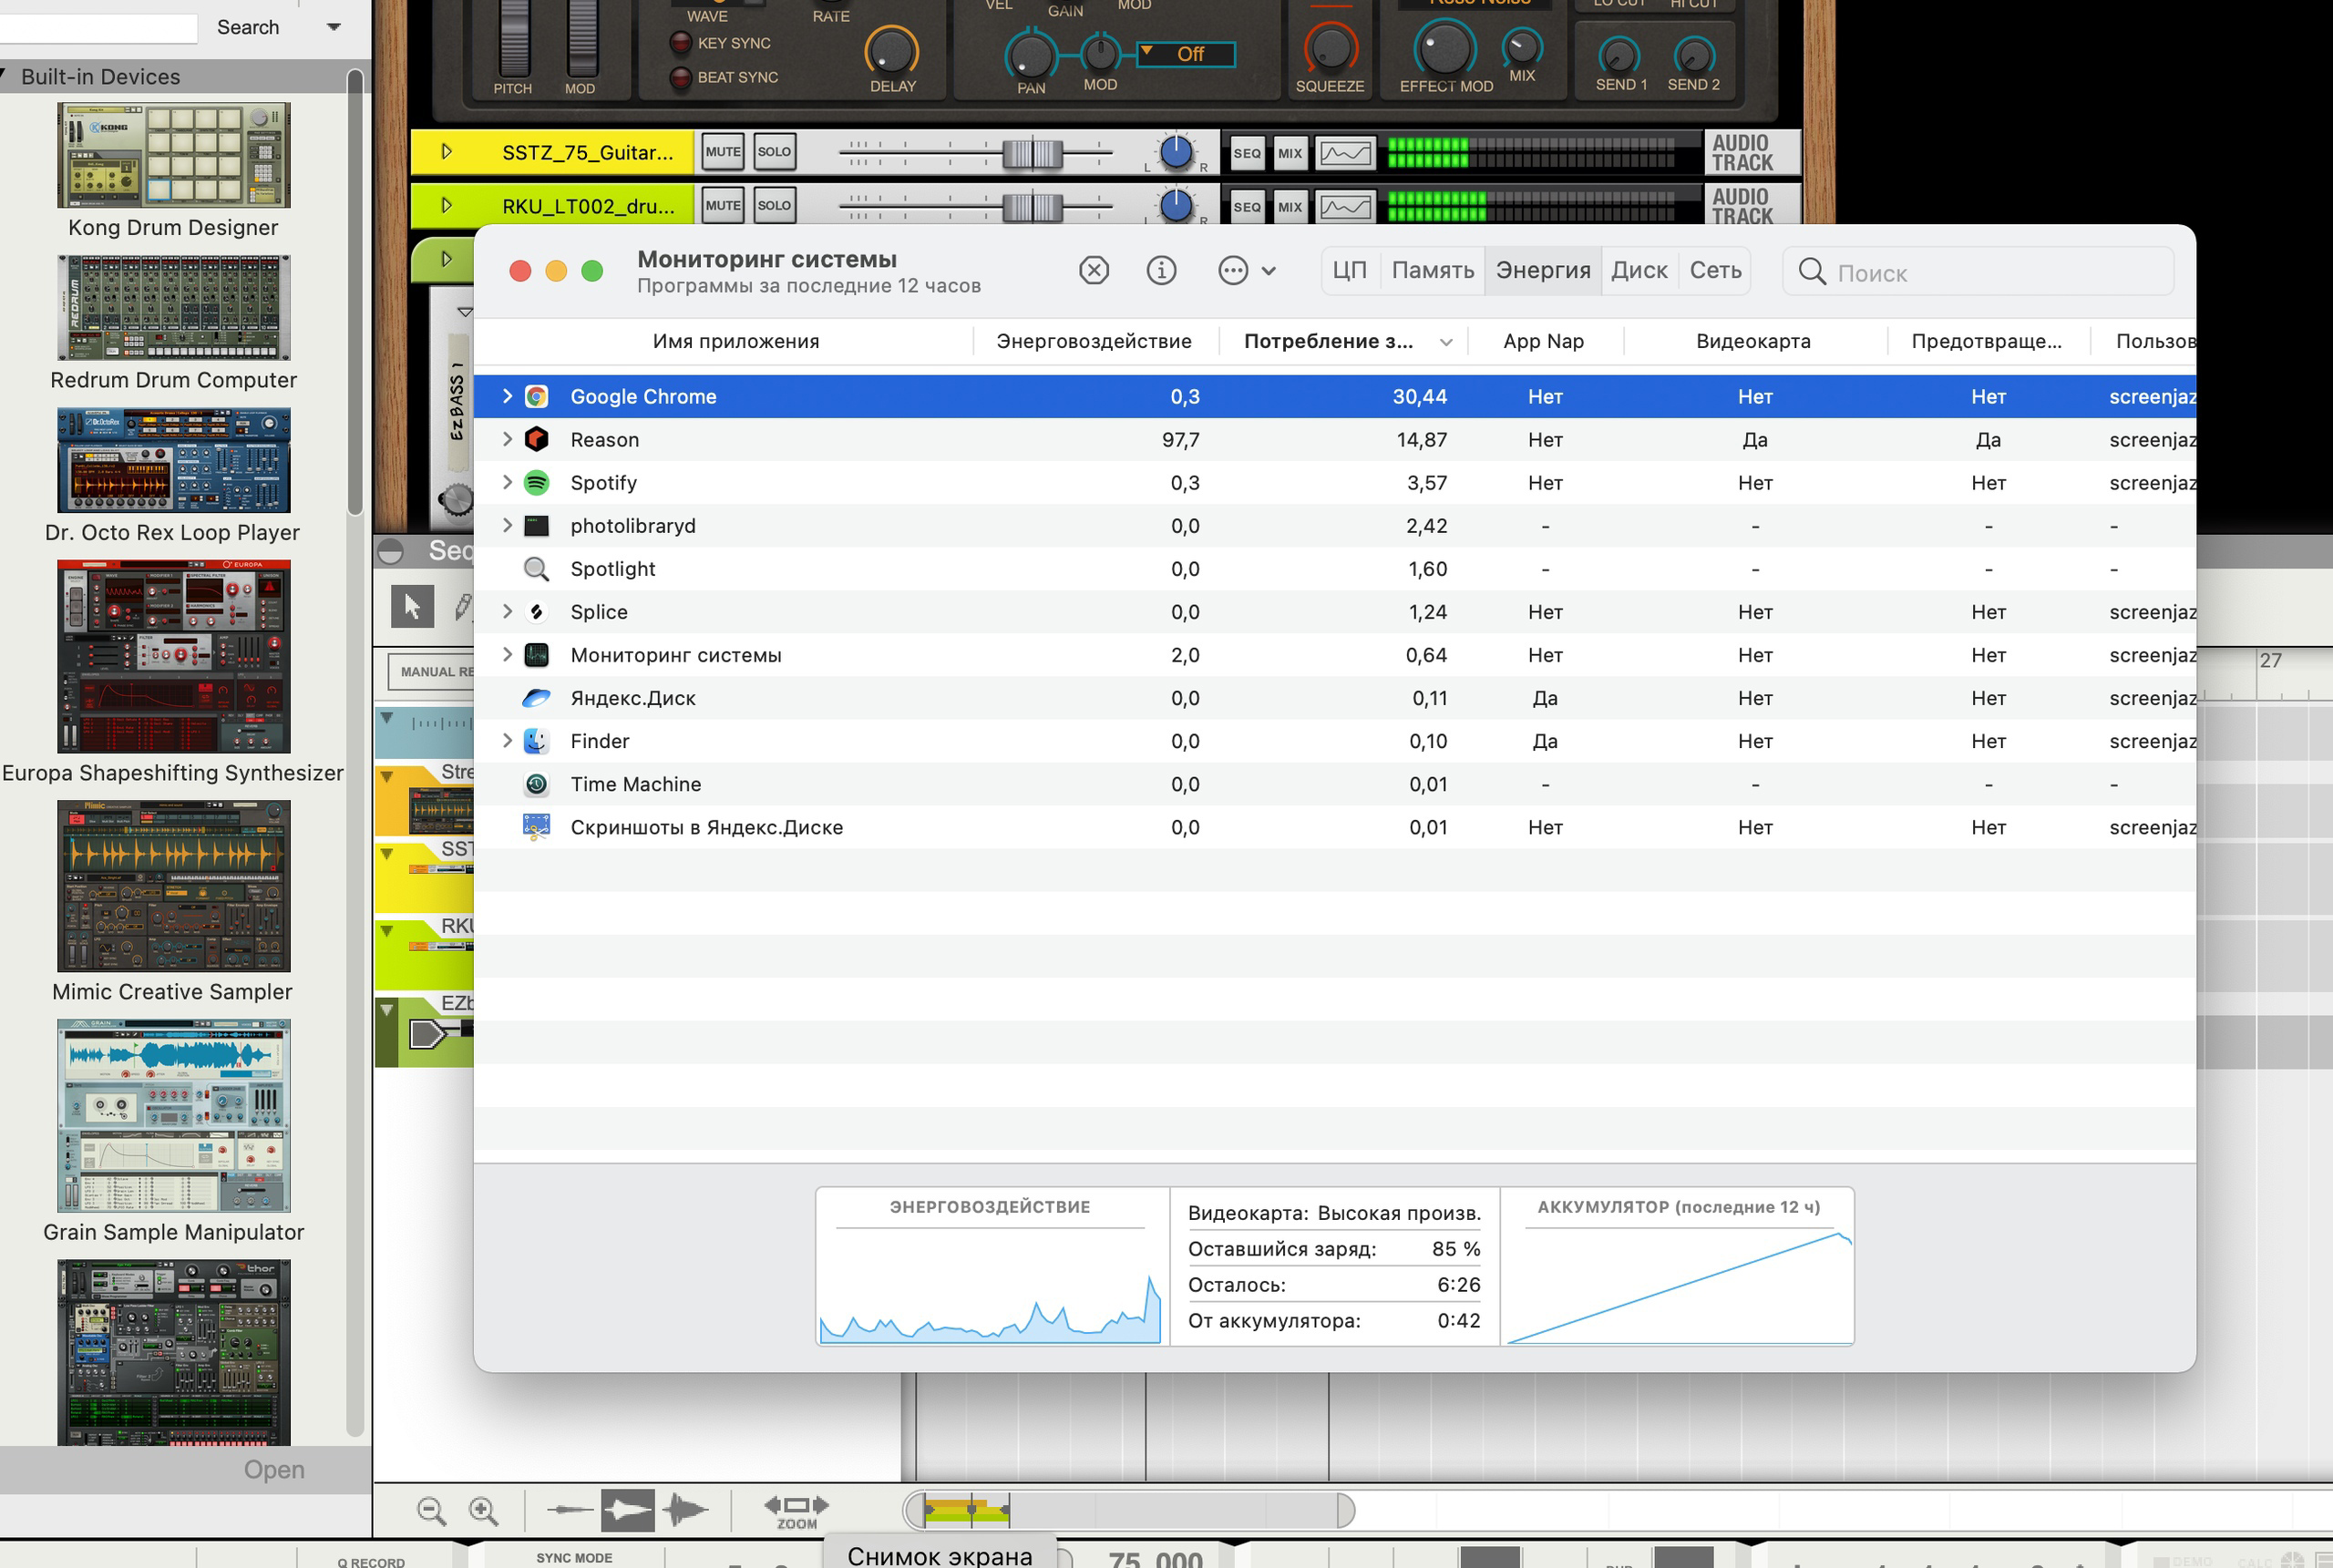2333x1568 pixels.
Task: Switch to the Память tab
Action: pos(1432,270)
